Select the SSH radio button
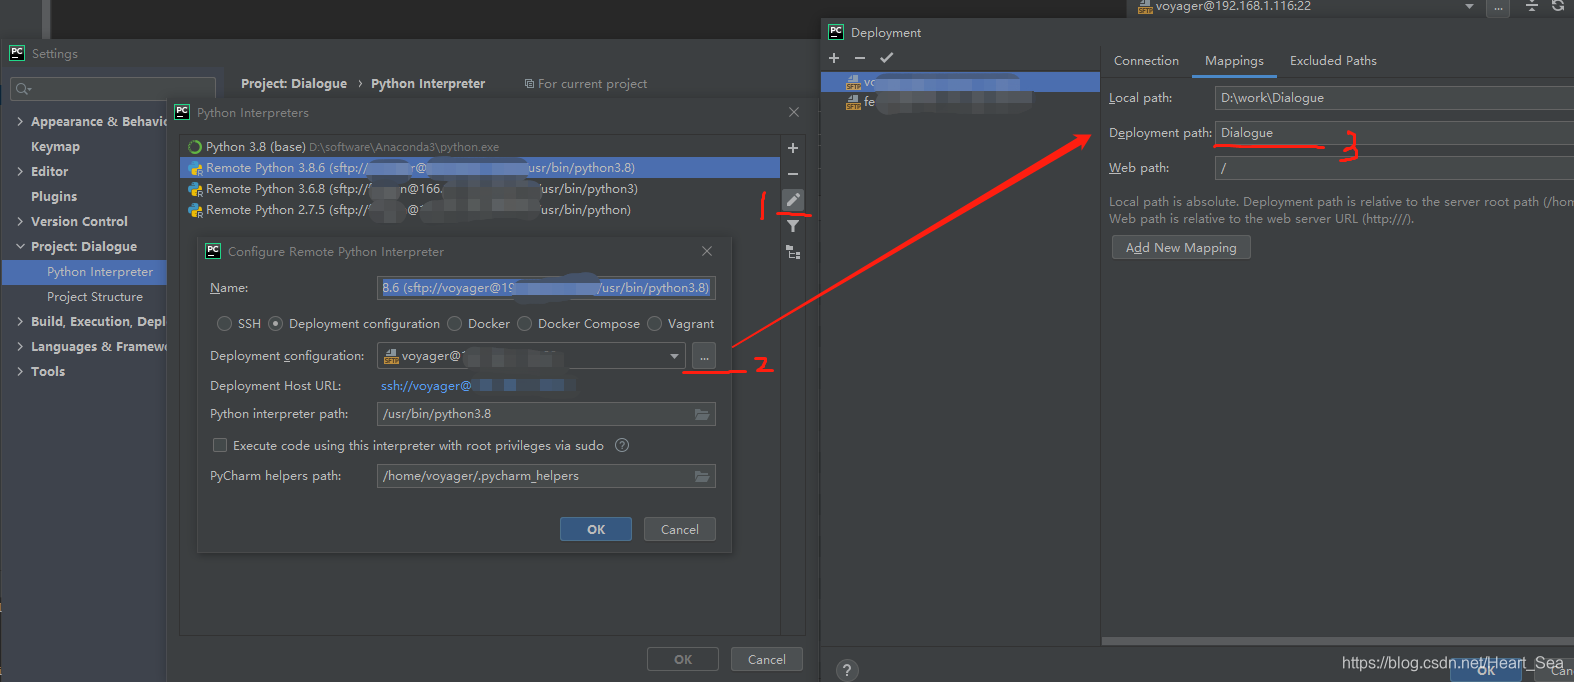This screenshot has width=1574, height=682. coord(224,324)
